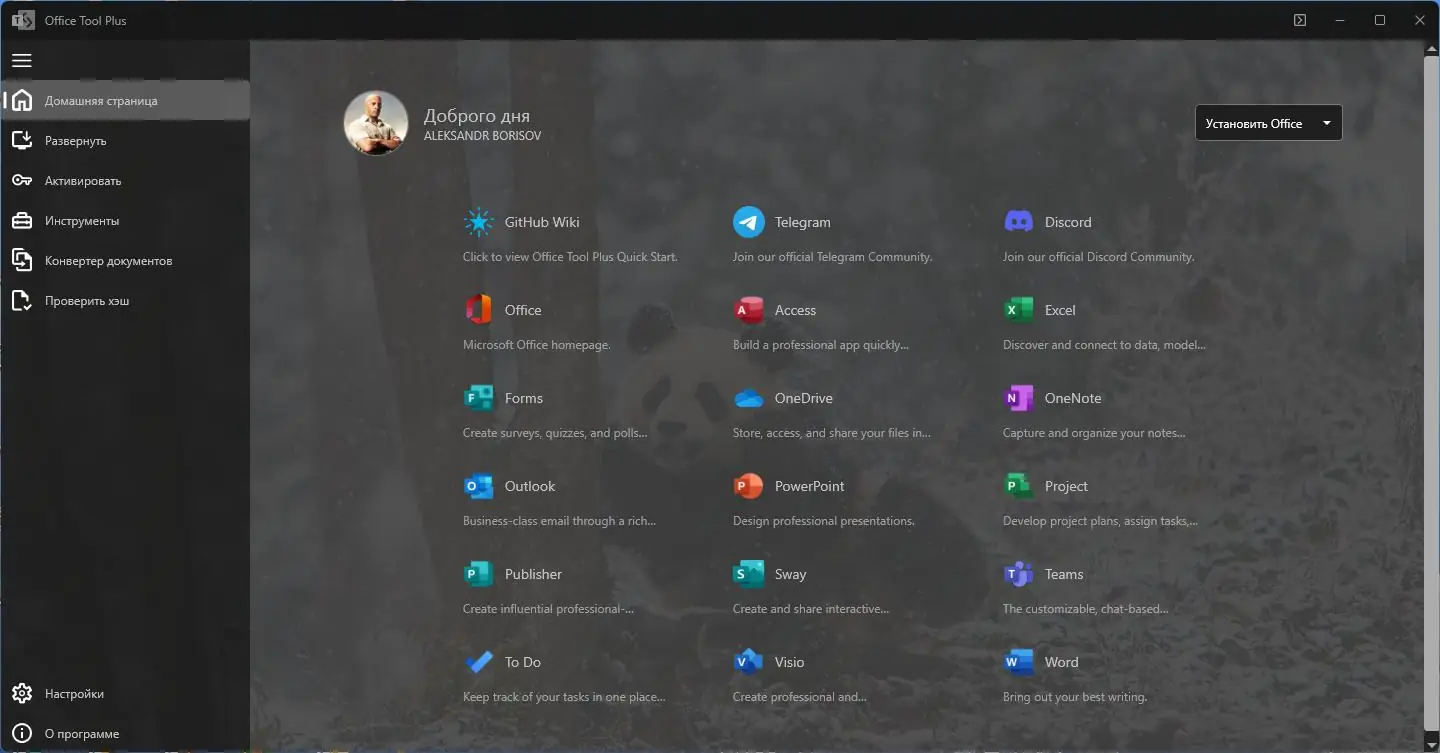Click the Microsoft Office logo icon

click(479, 310)
